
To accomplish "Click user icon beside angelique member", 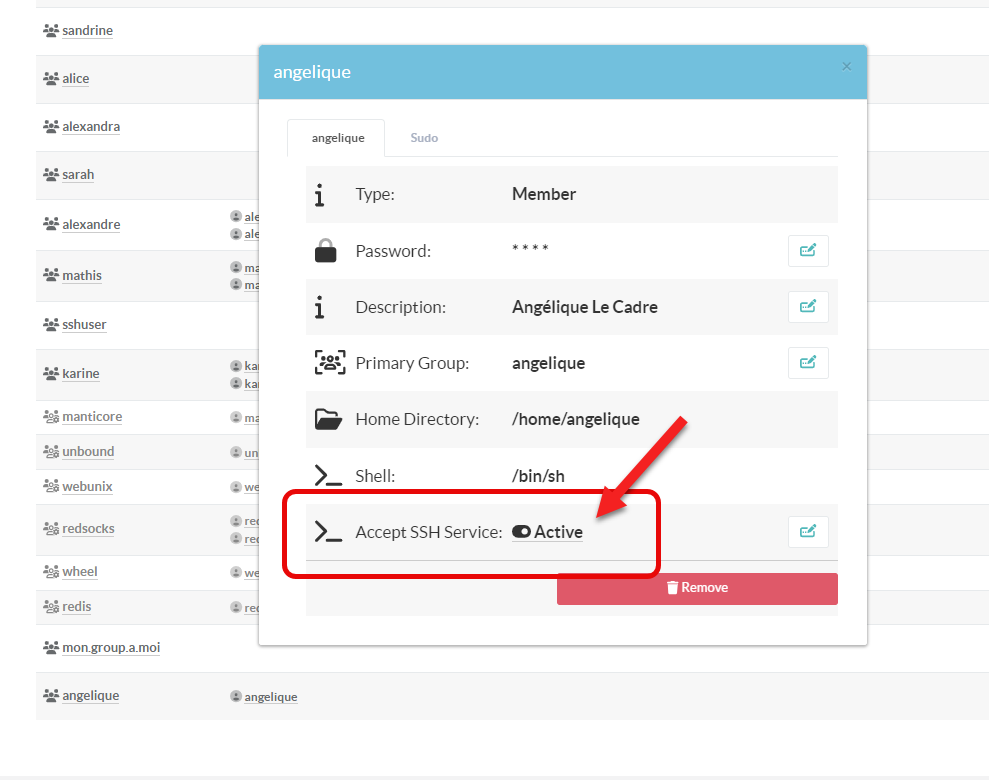I will [x=236, y=696].
